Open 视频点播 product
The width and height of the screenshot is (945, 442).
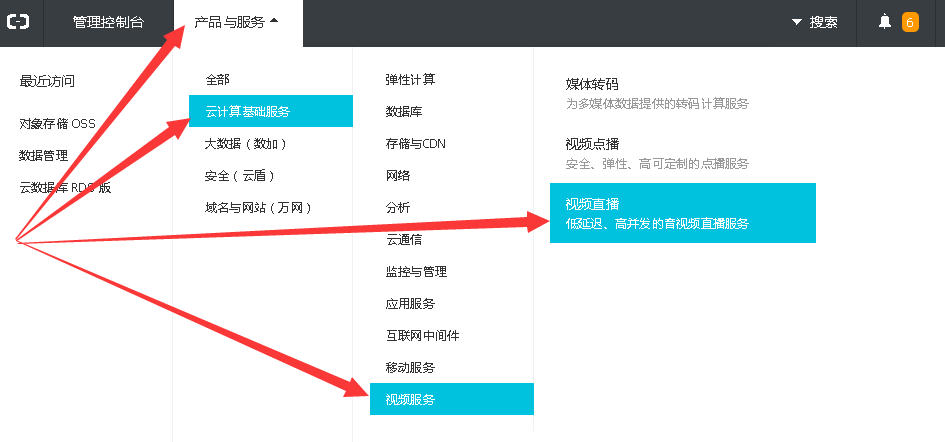click(592, 144)
